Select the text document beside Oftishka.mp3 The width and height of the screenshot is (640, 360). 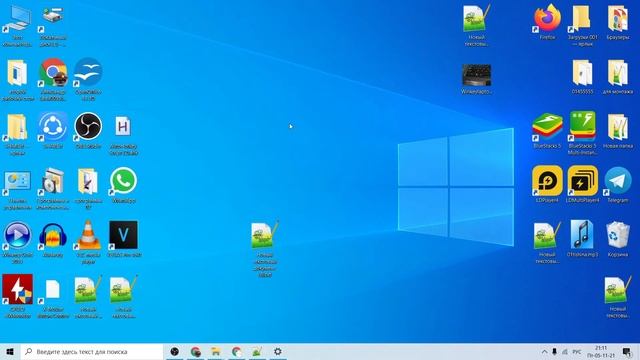point(547,235)
